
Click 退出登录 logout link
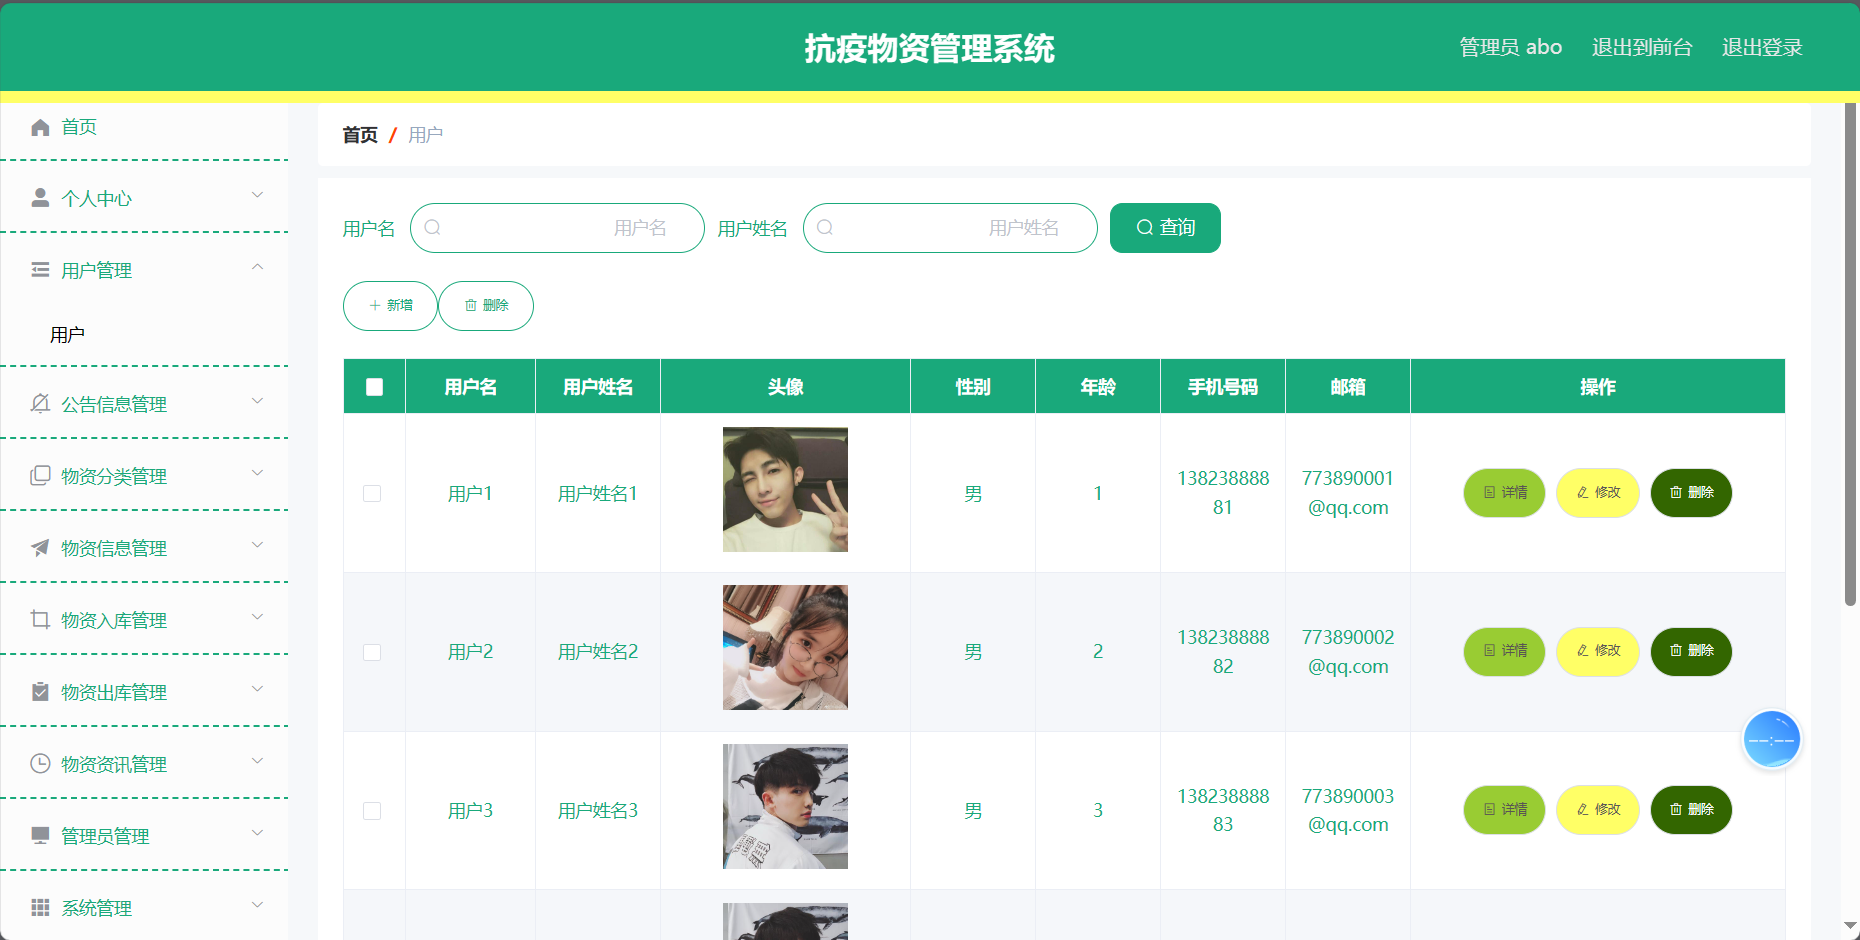point(1762,47)
